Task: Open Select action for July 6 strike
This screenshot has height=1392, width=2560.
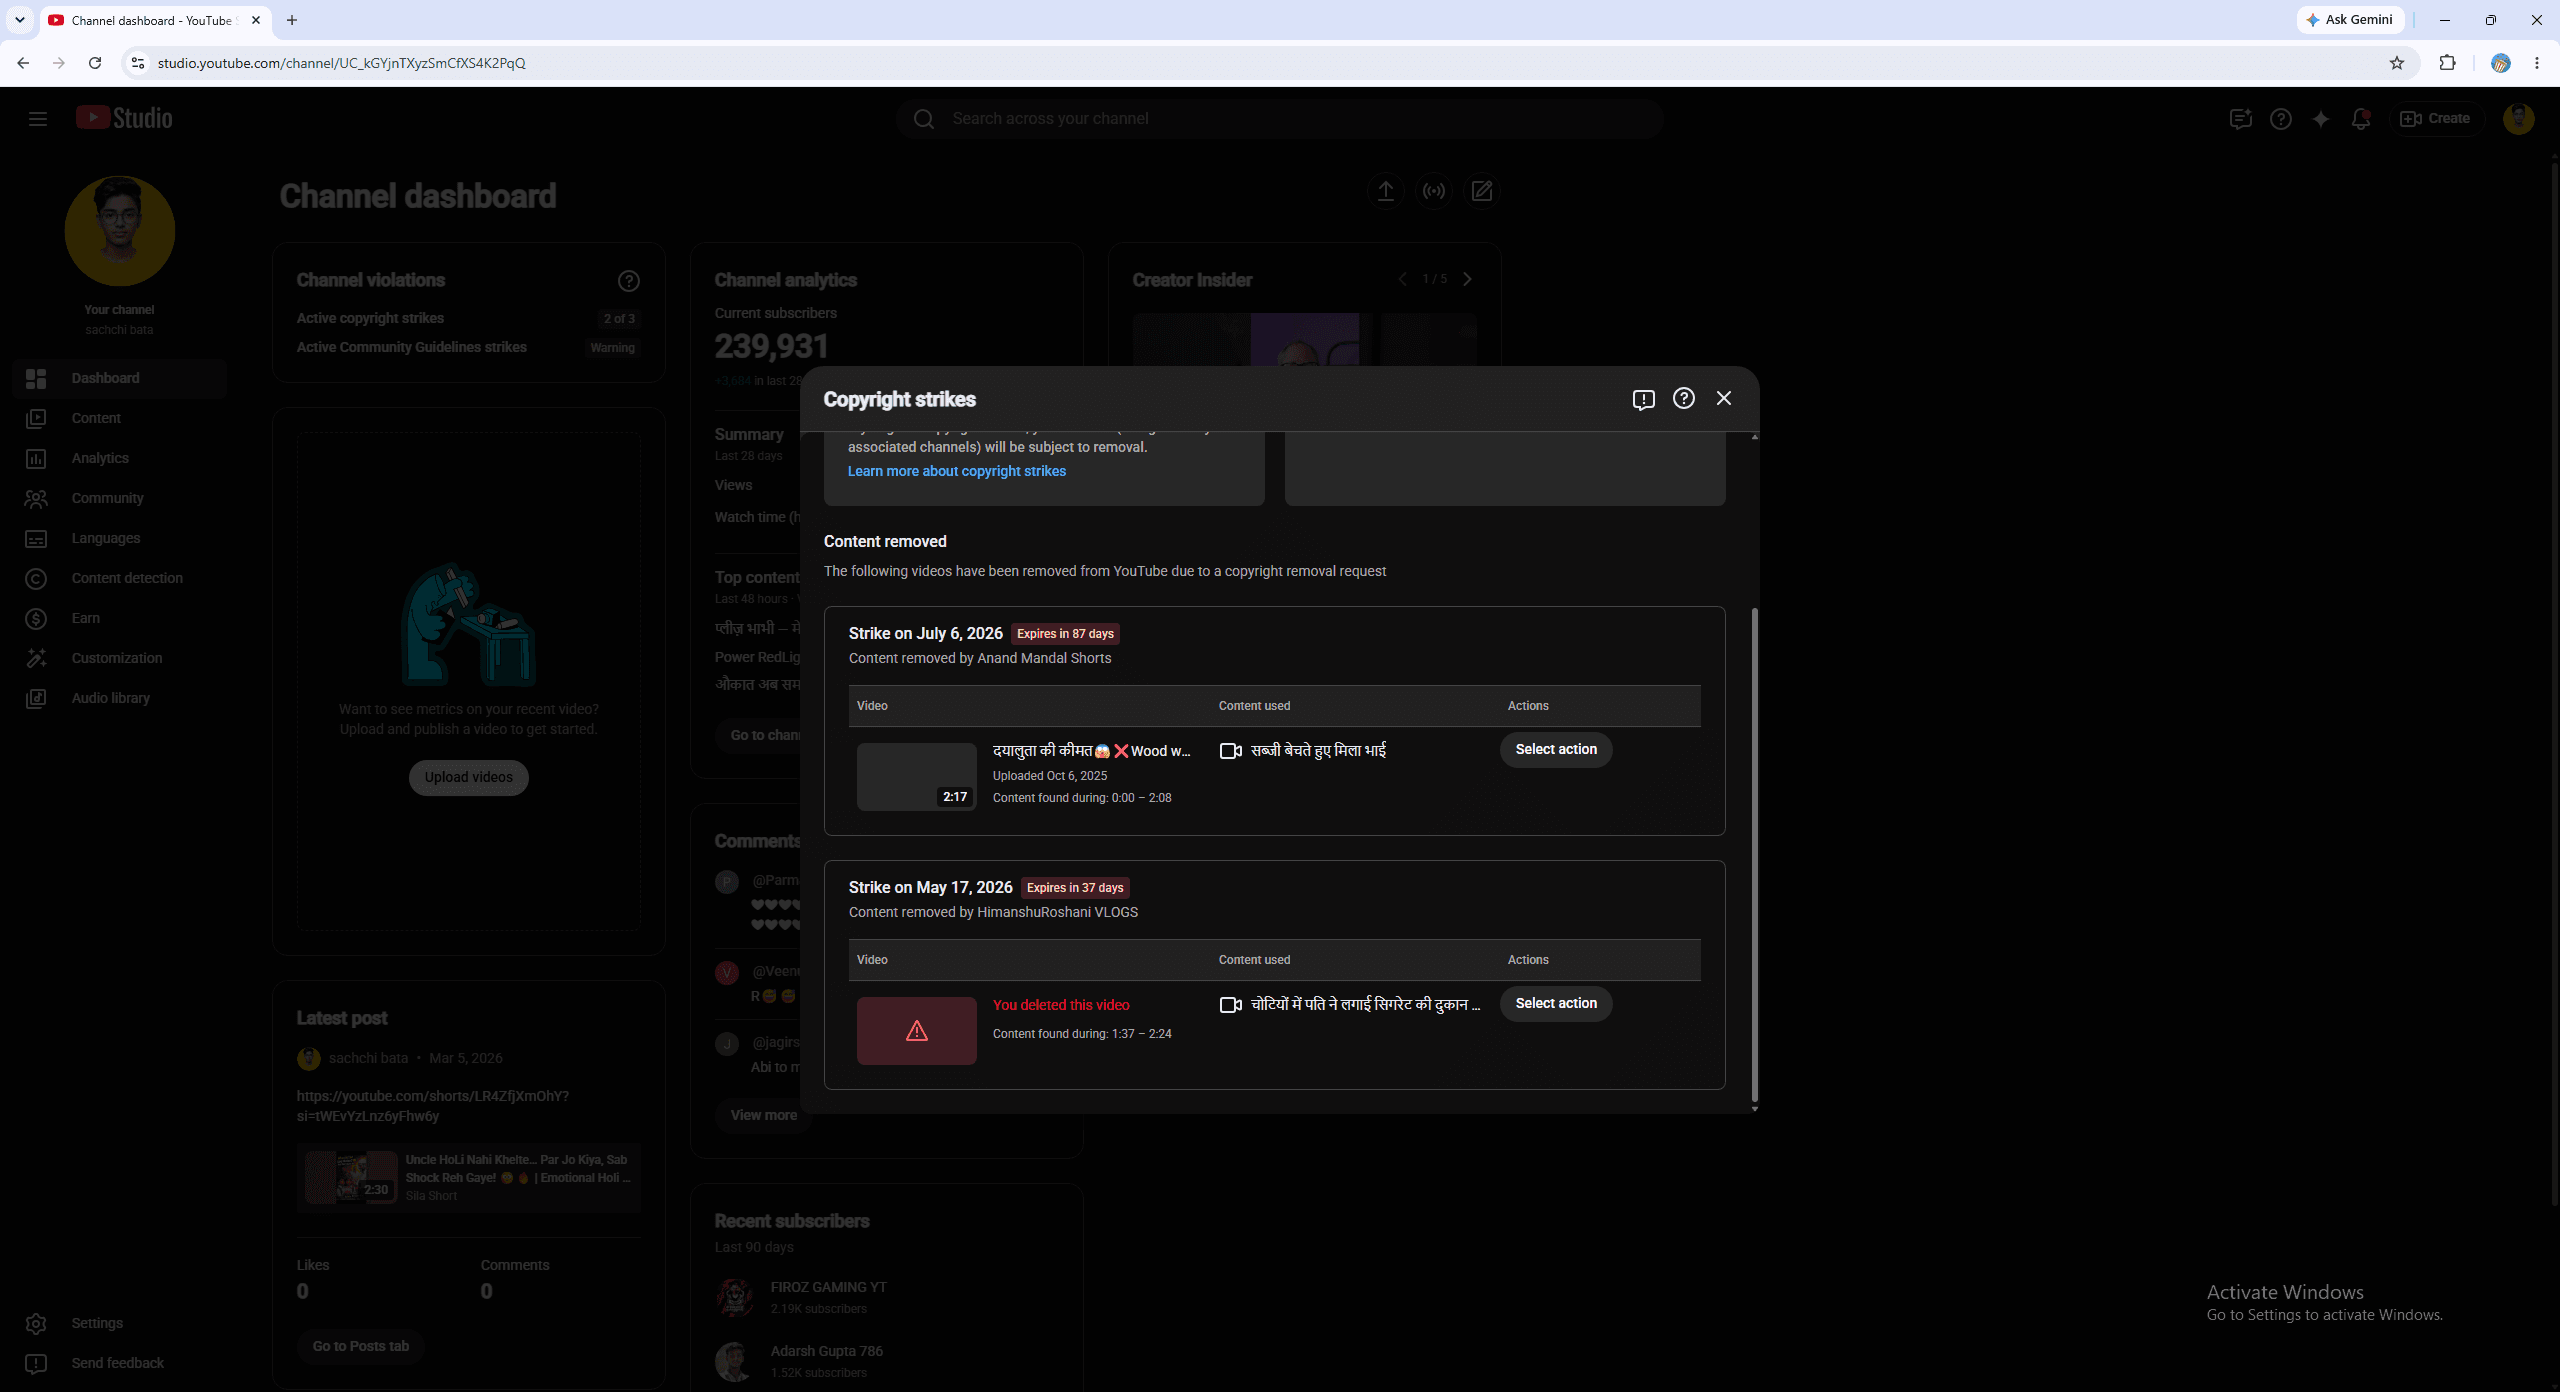Action: point(1556,749)
